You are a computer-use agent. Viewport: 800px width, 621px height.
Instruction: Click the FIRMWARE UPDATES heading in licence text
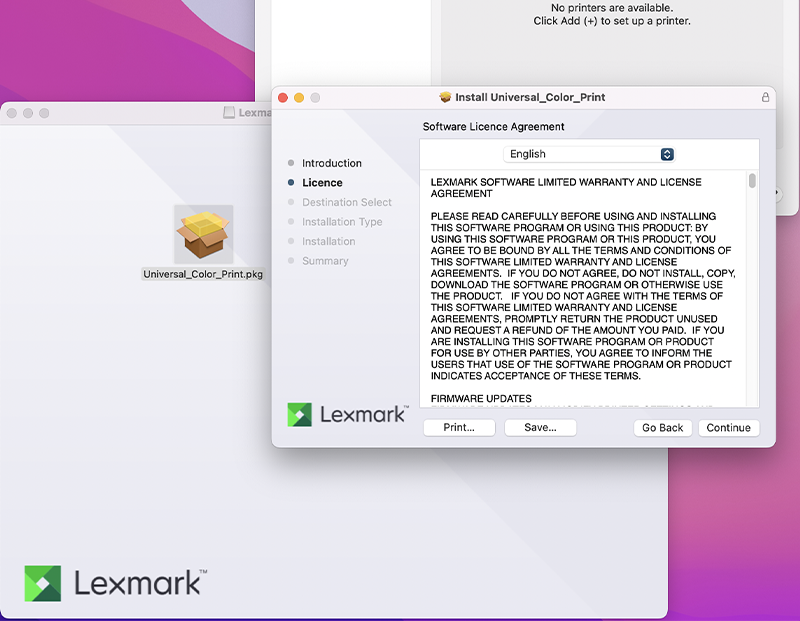(x=481, y=399)
